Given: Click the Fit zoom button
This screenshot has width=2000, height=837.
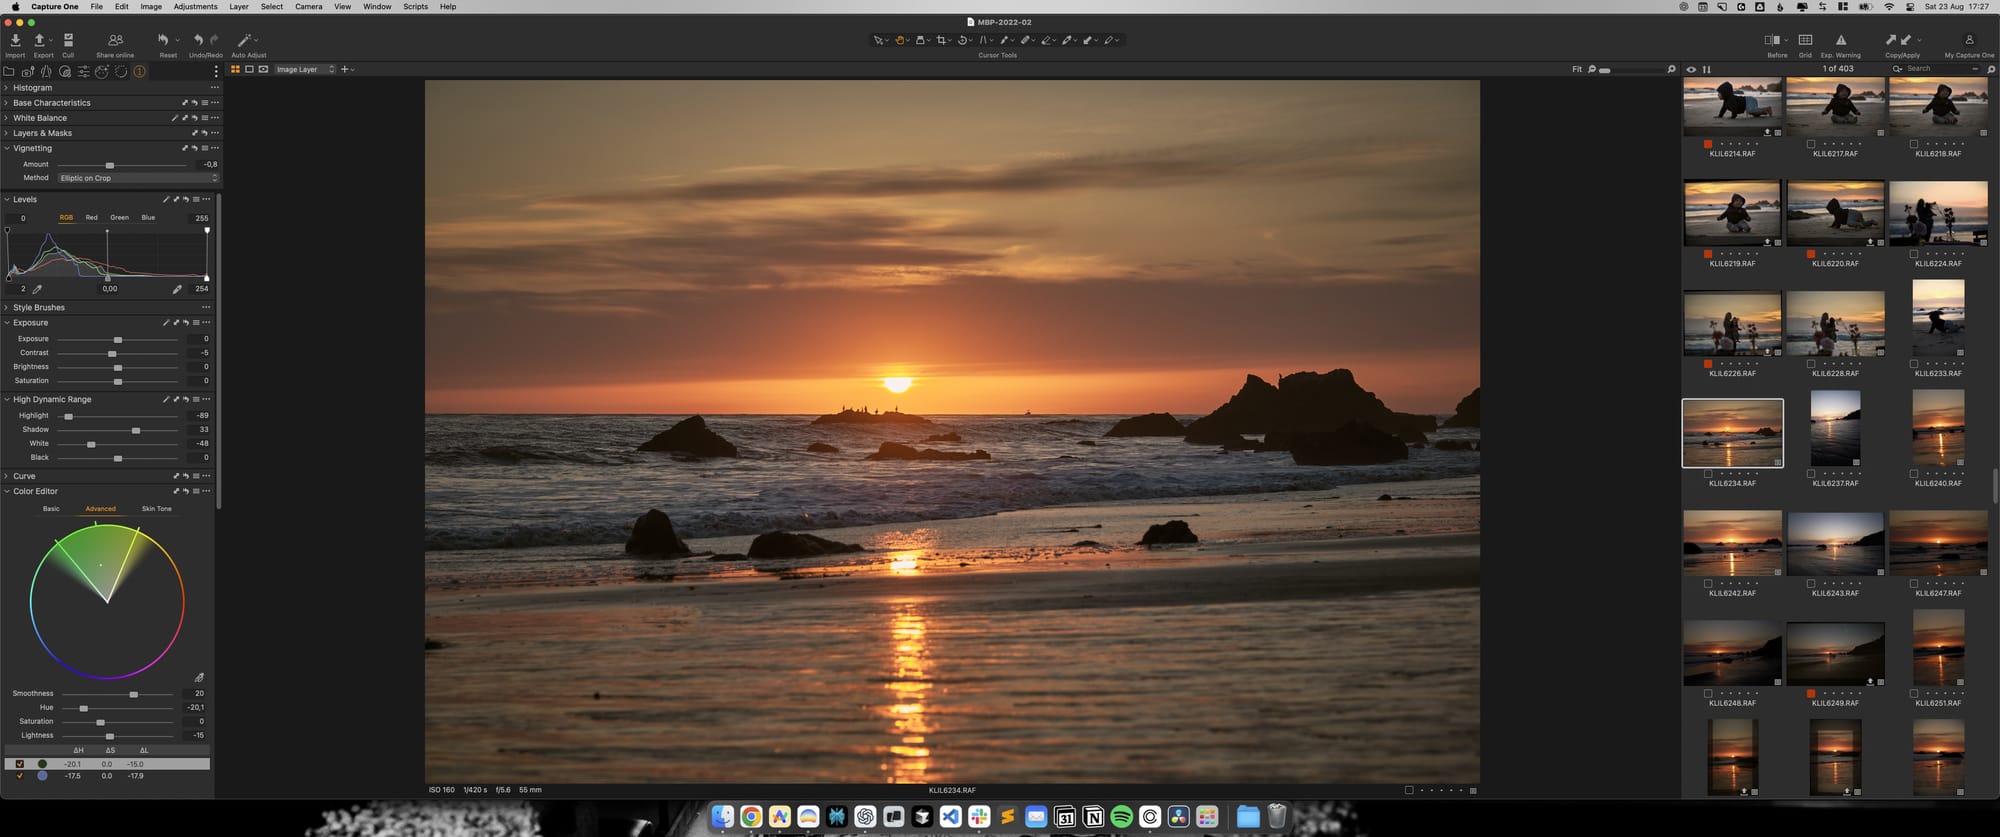Looking at the screenshot, I should coord(1577,69).
